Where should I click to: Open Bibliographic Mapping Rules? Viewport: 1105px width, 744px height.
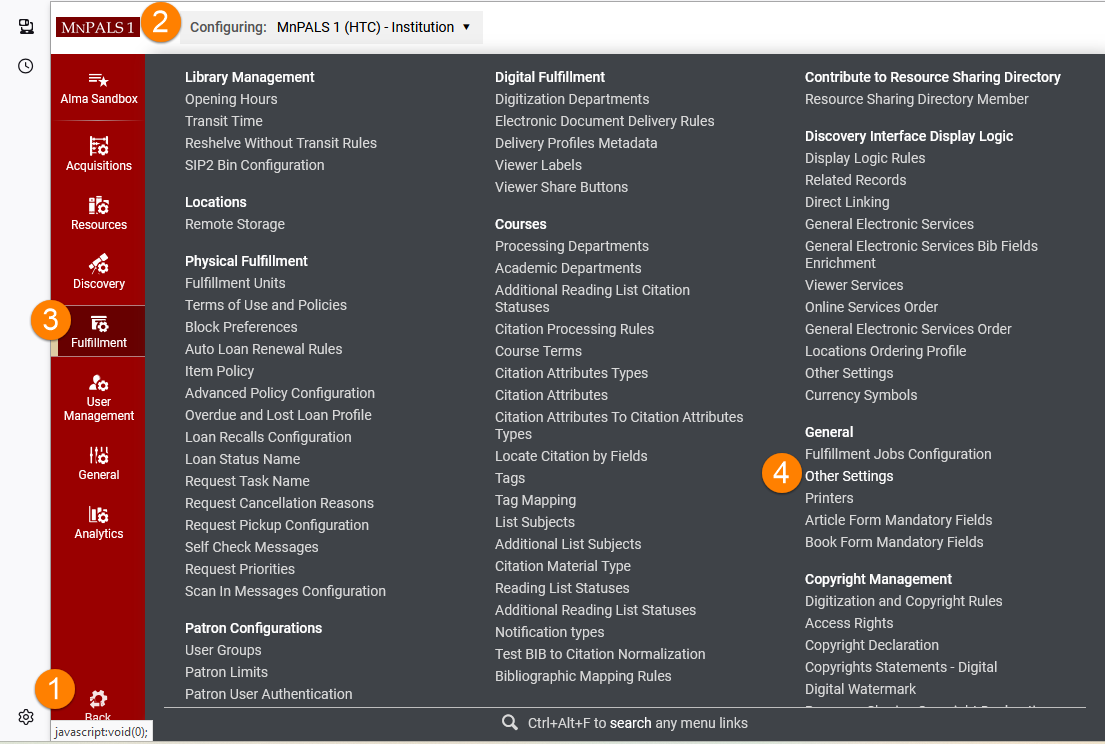583,676
